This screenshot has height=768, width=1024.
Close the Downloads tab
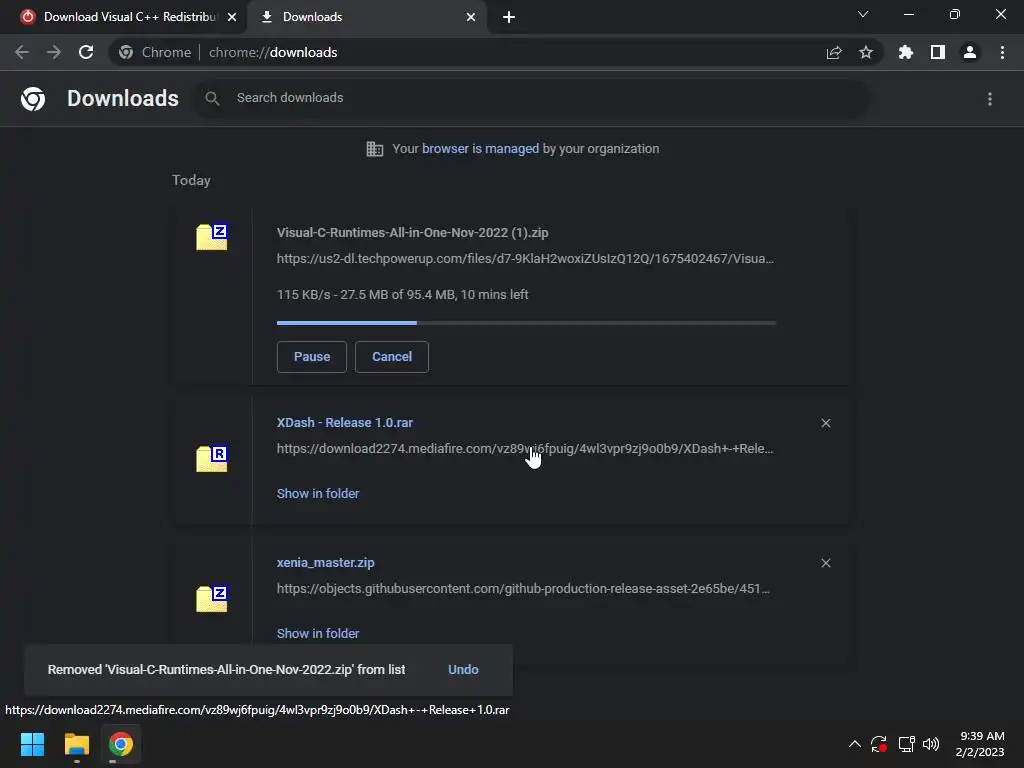tap(471, 17)
